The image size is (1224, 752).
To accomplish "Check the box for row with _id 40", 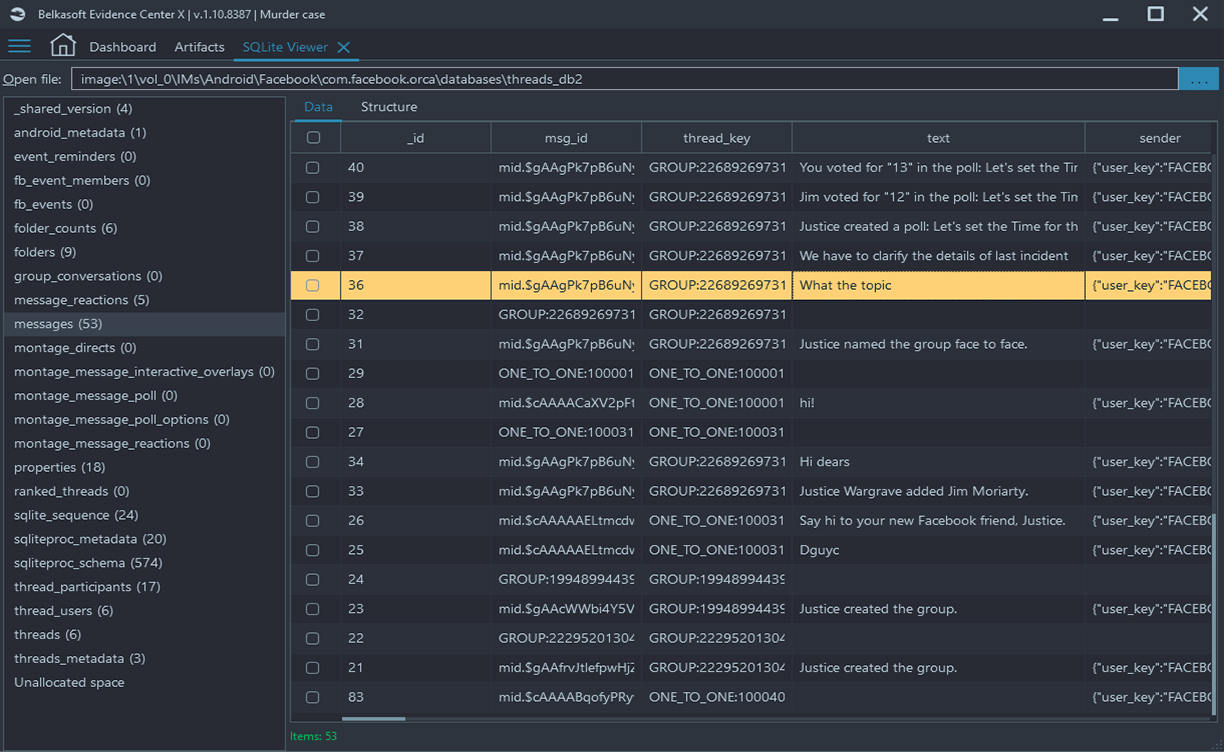I will click(313, 168).
